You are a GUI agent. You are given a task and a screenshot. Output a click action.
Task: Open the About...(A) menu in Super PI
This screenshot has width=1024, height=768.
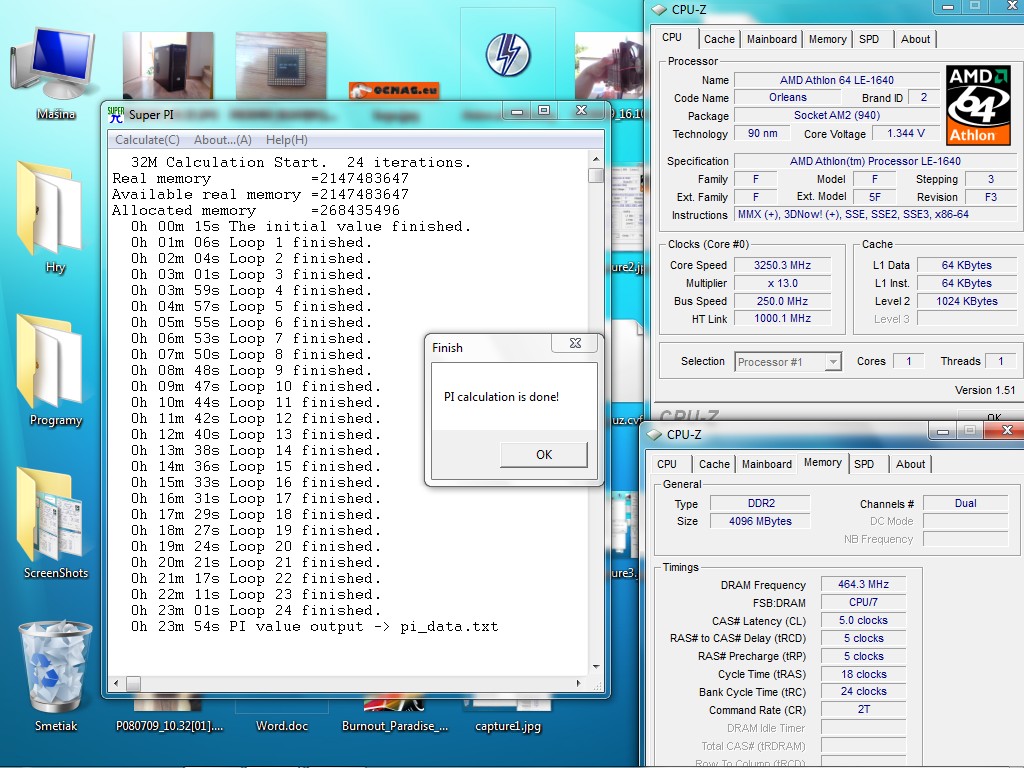point(223,140)
